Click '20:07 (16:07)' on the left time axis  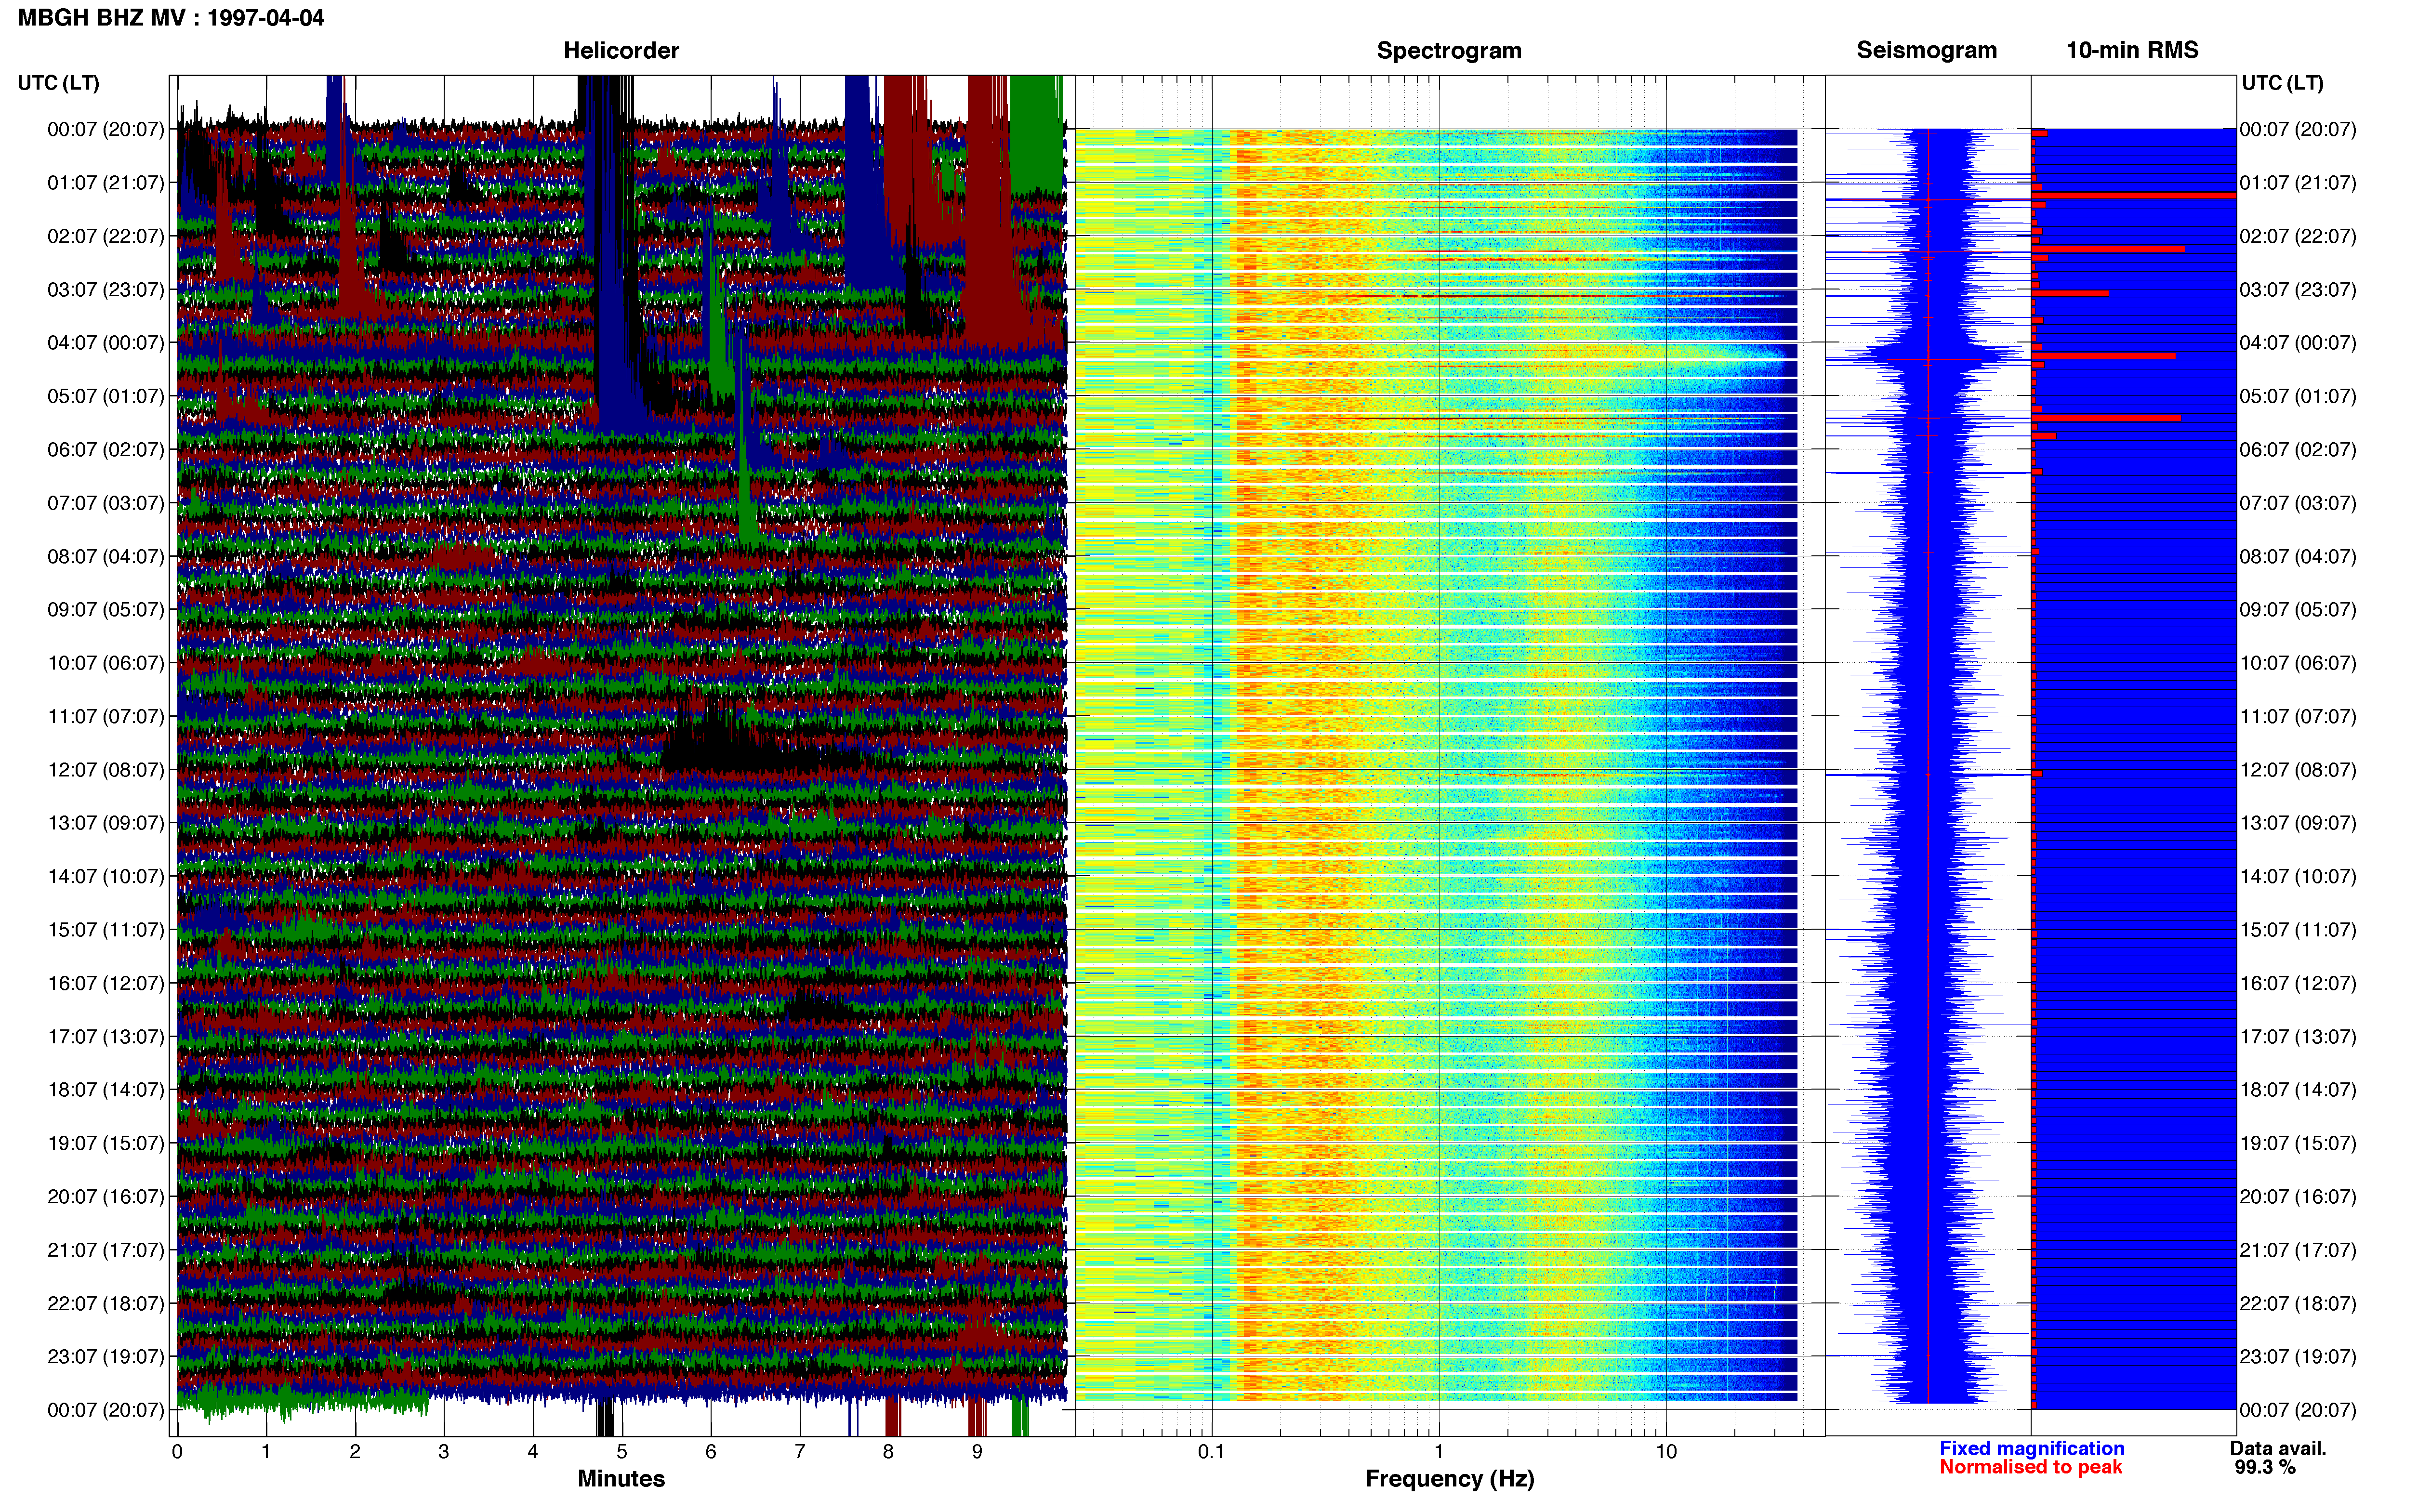[x=106, y=1197]
